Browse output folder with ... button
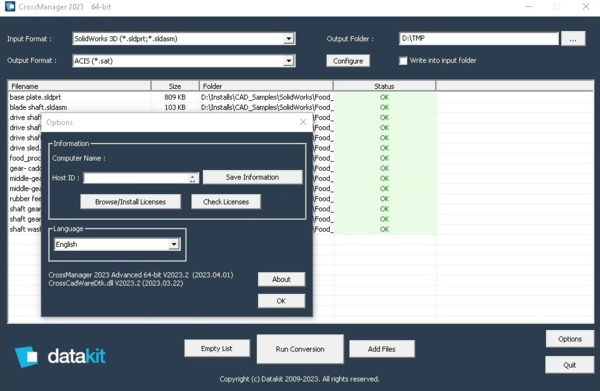 (x=573, y=39)
